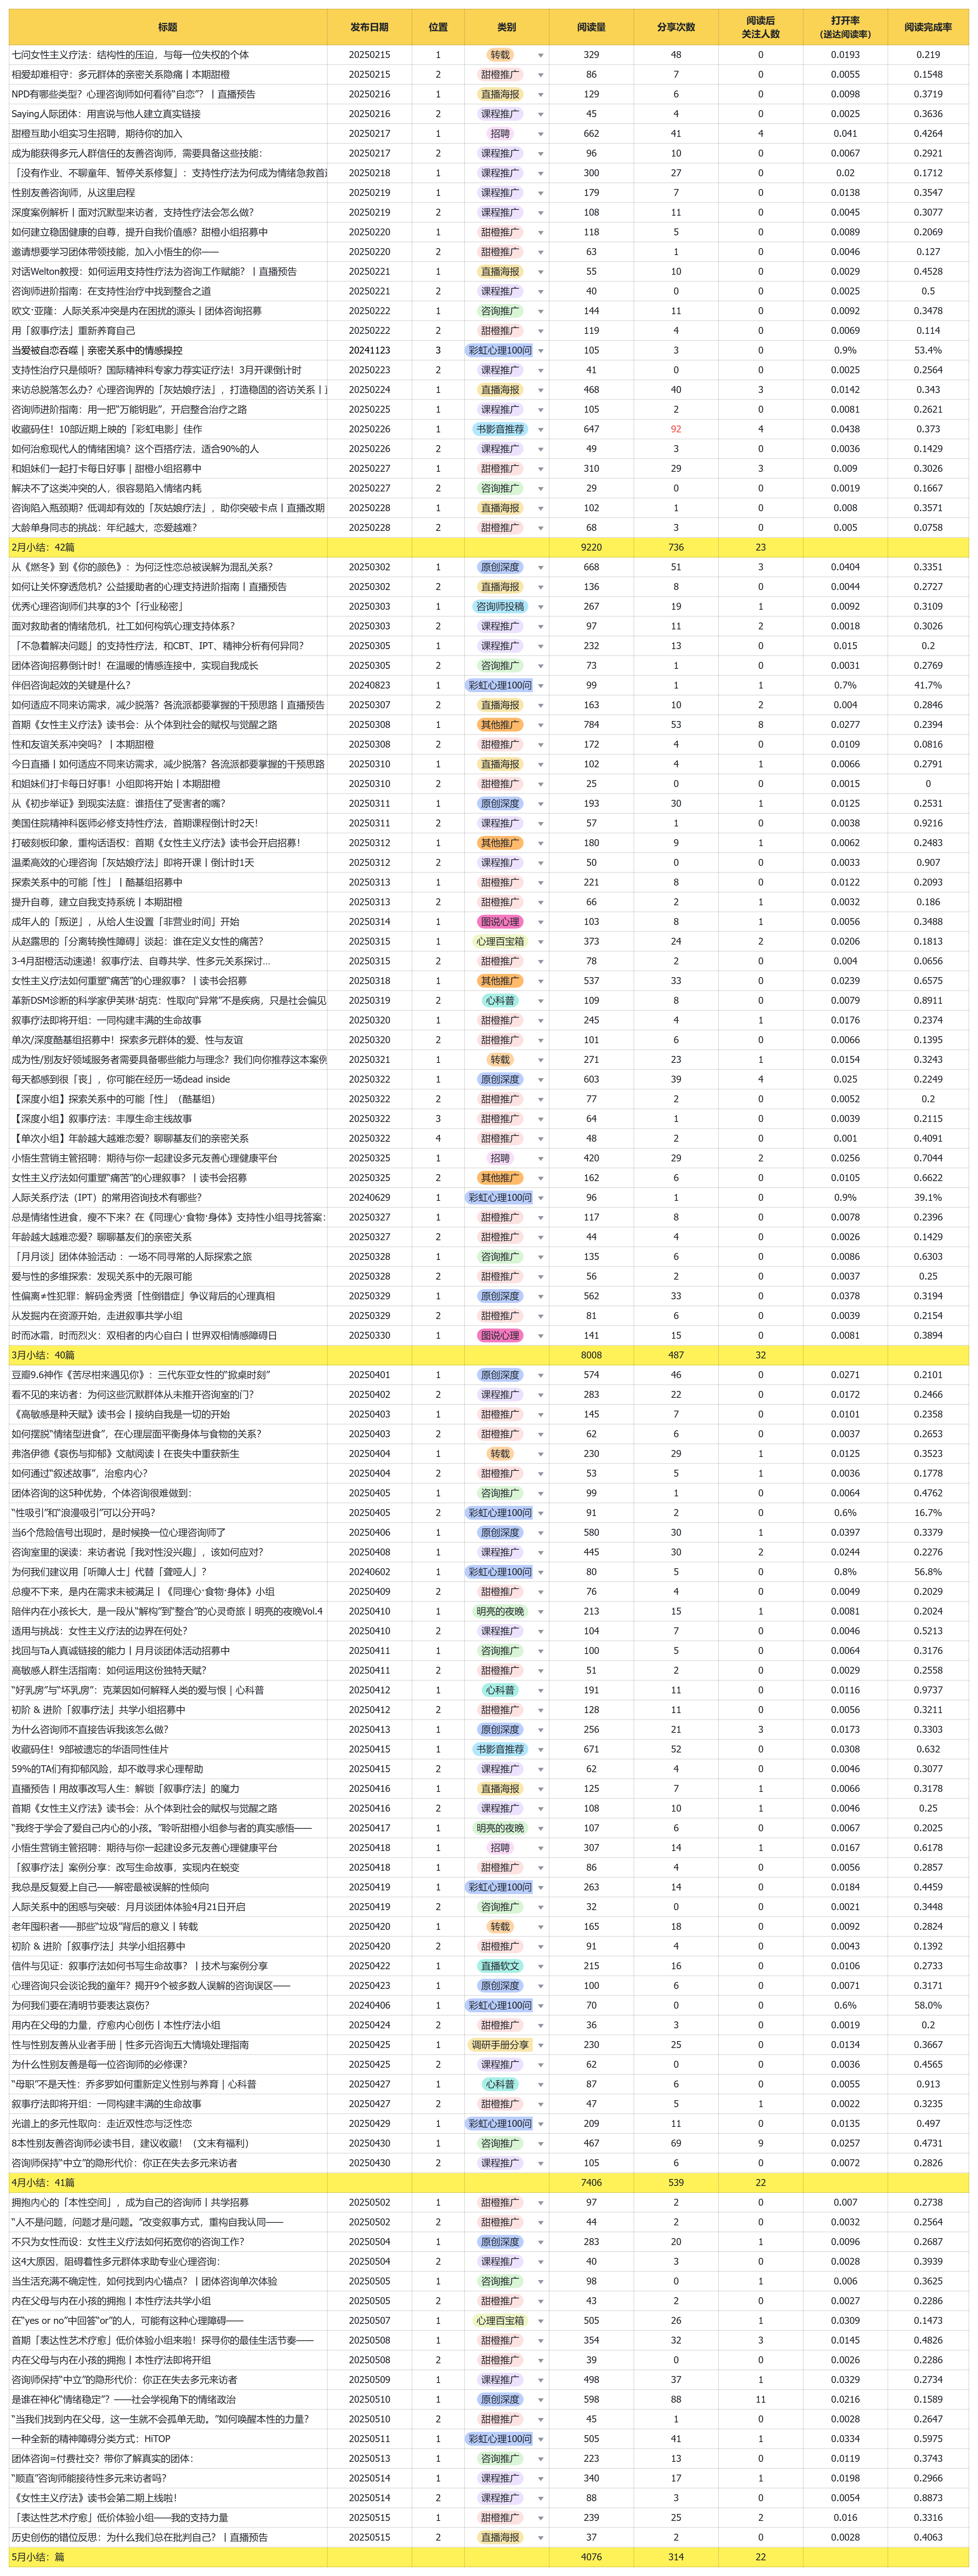Click the 转载 tag in the first data row
Screen dimensions: 978x2576
(500, 56)
